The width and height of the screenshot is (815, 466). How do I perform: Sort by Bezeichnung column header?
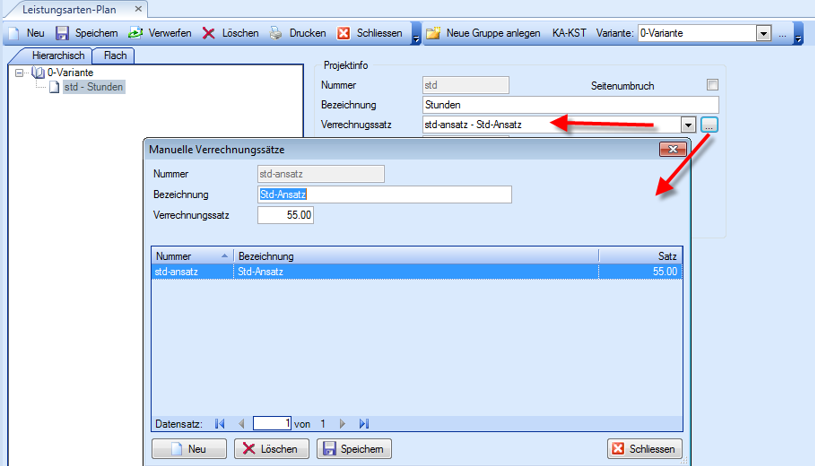[416, 256]
